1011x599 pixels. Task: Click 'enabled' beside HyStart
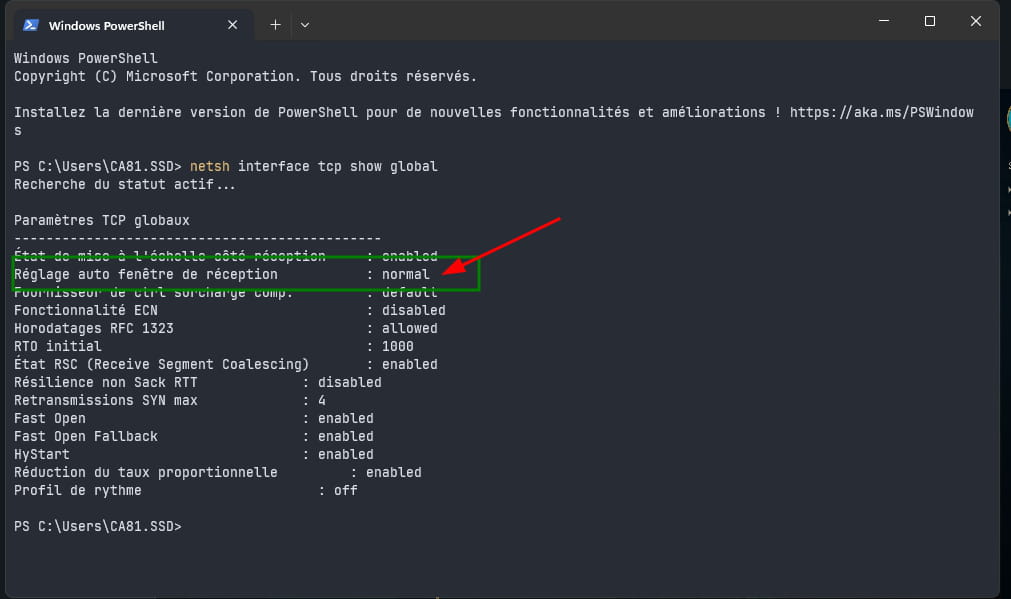[346, 455]
